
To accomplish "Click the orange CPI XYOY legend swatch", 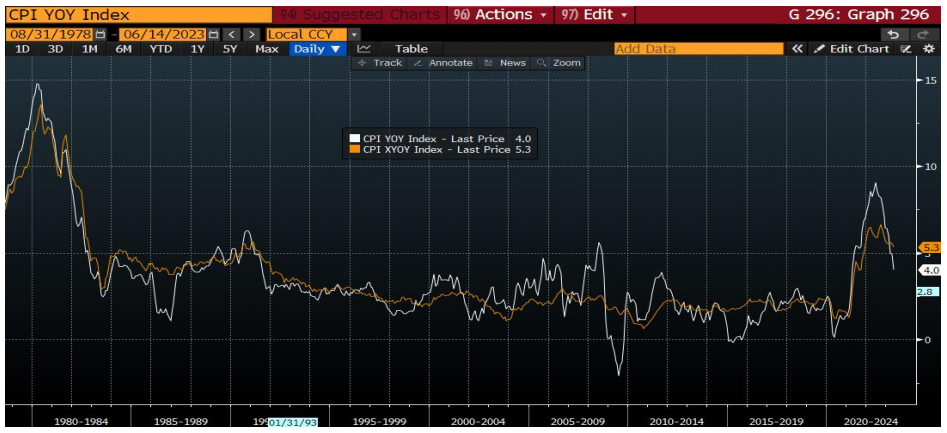I will [353, 149].
